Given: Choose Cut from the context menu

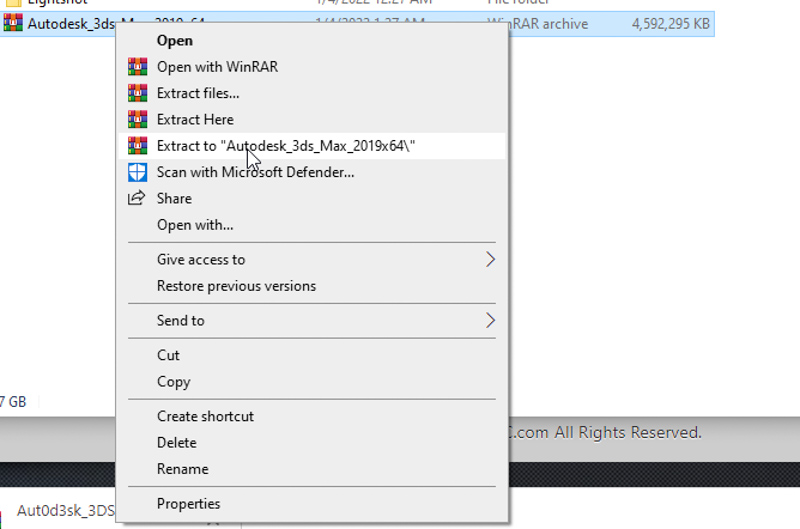Looking at the screenshot, I should (x=312, y=355).
